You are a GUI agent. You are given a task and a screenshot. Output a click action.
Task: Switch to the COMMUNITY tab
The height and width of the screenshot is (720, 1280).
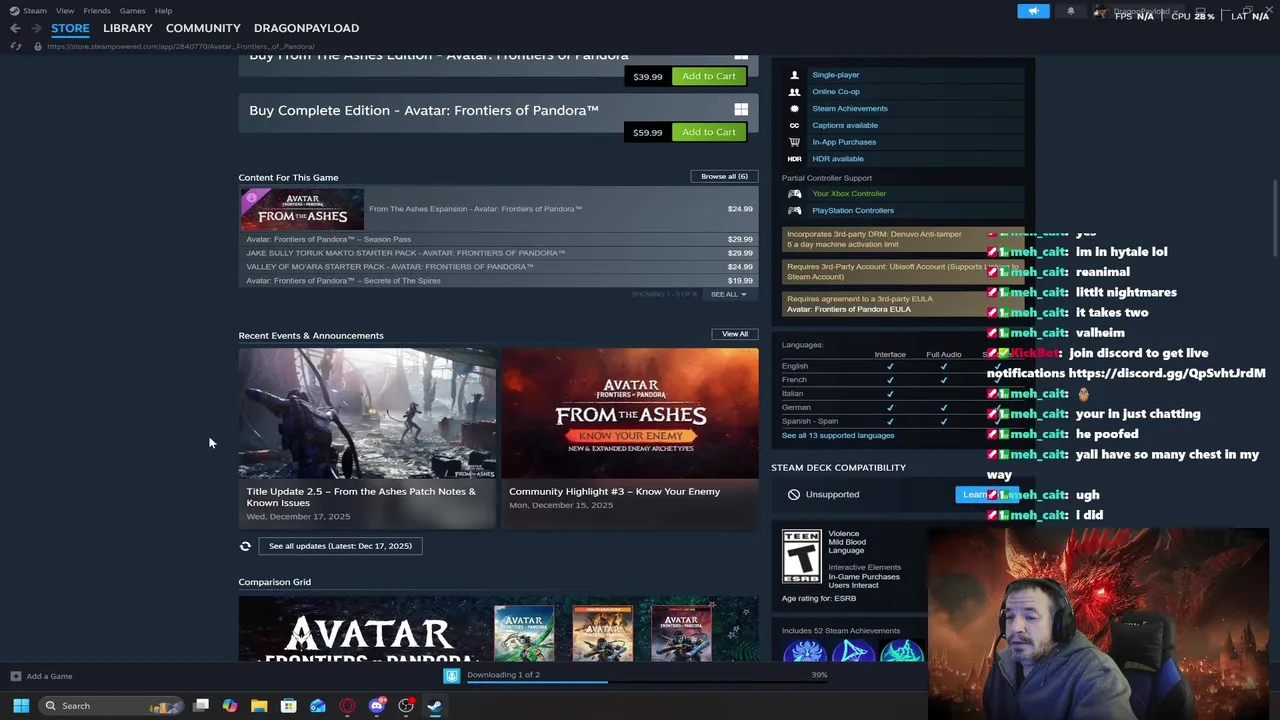(x=203, y=28)
